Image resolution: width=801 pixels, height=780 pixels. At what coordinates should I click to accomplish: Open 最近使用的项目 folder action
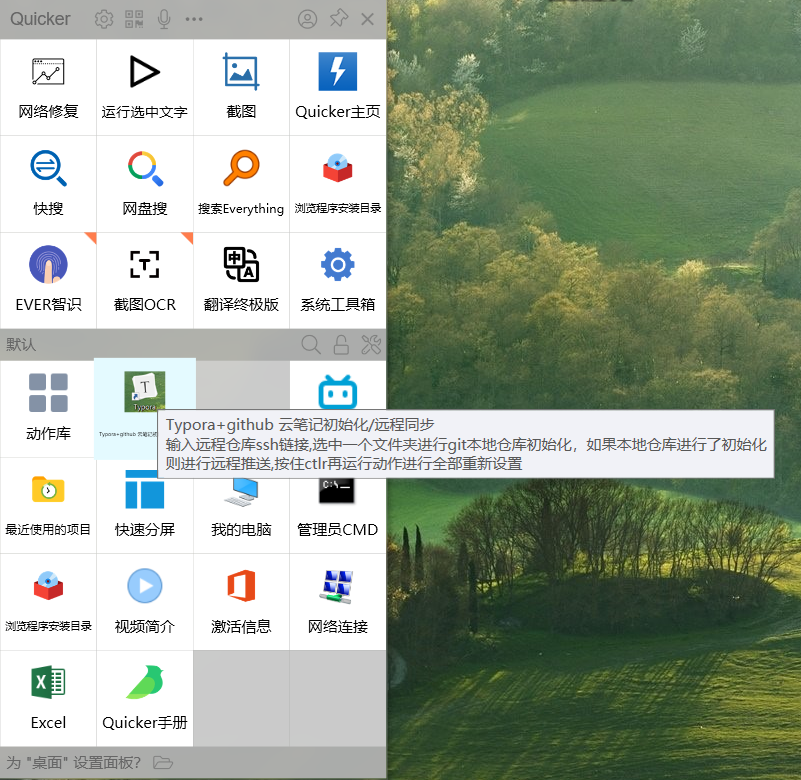49,505
